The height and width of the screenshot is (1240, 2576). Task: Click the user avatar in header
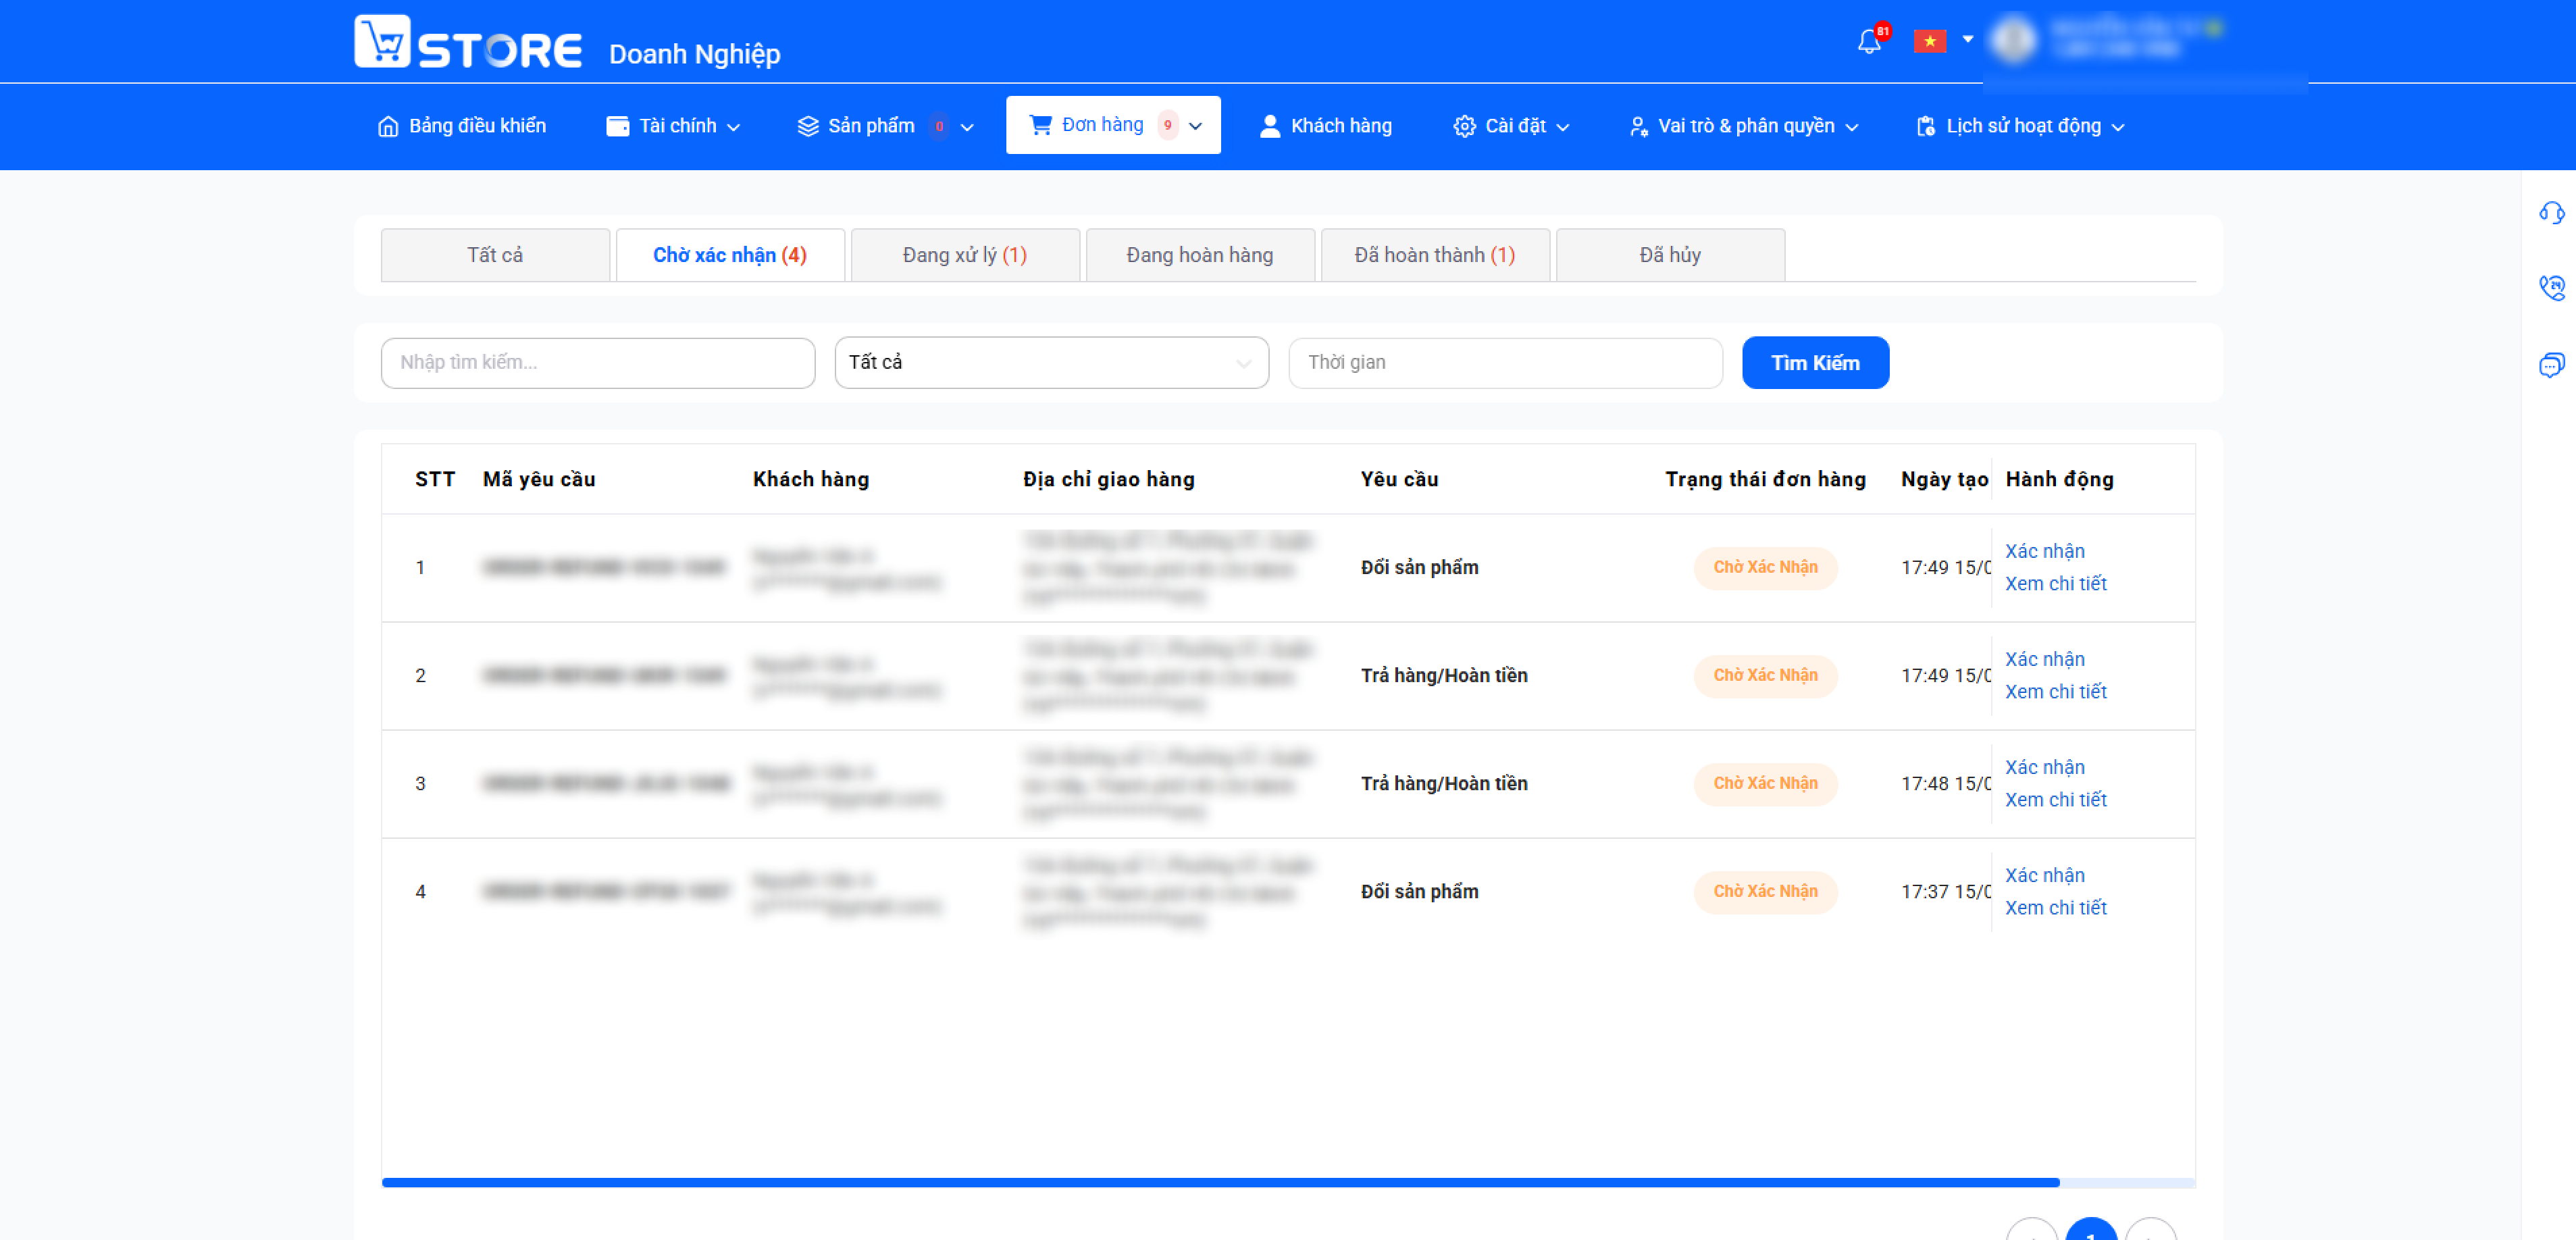click(2013, 40)
